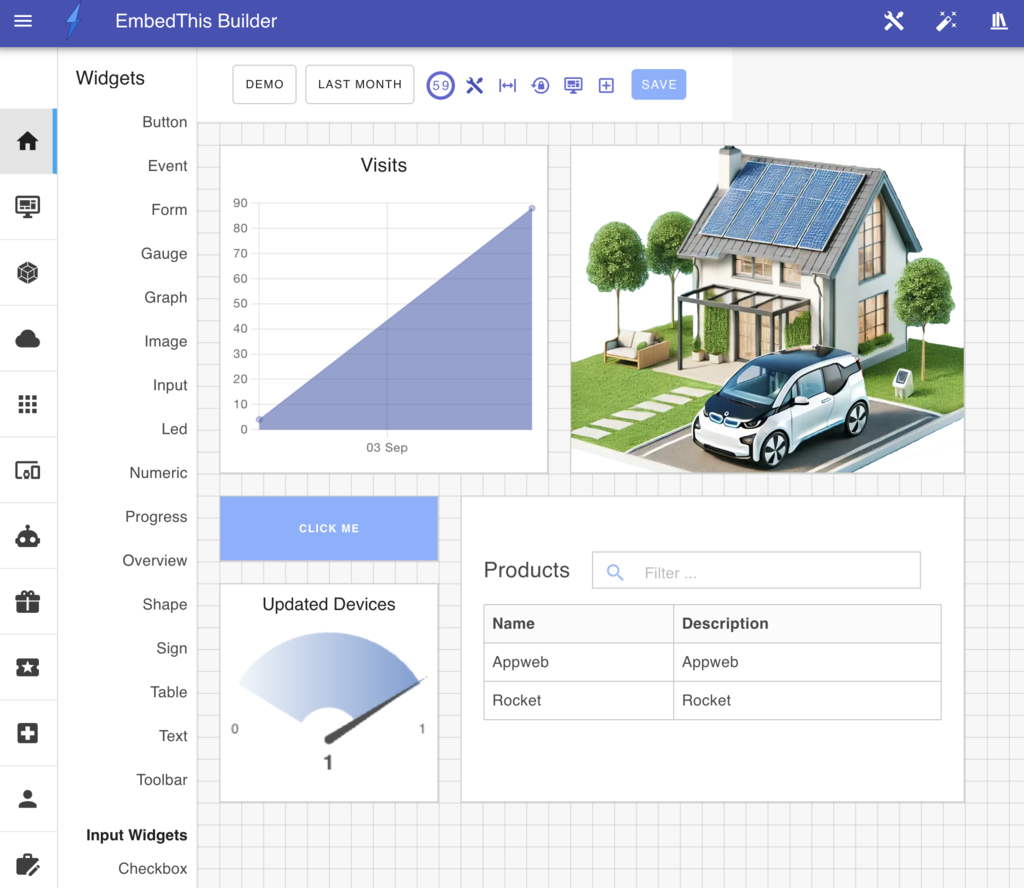Screen dimensions: 1024x888
Task: Select the gift icon in the sidebar
Action: pyautogui.click(x=28, y=601)
